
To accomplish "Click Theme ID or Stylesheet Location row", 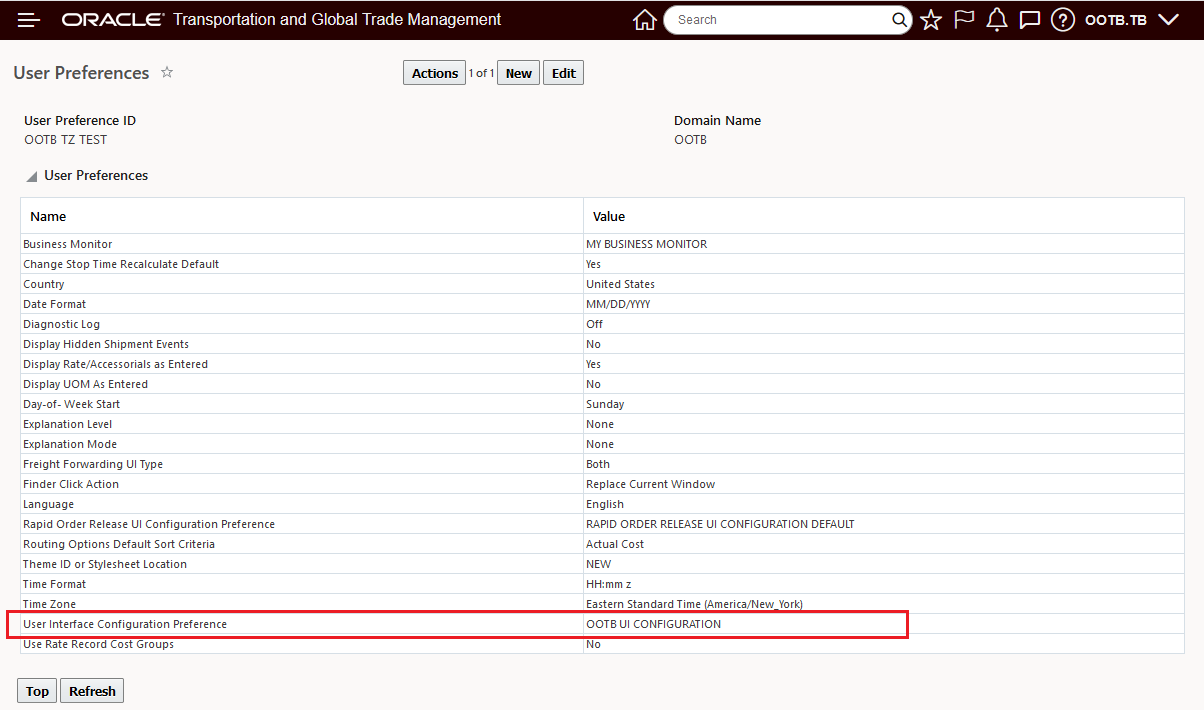I will pos(105,564).
